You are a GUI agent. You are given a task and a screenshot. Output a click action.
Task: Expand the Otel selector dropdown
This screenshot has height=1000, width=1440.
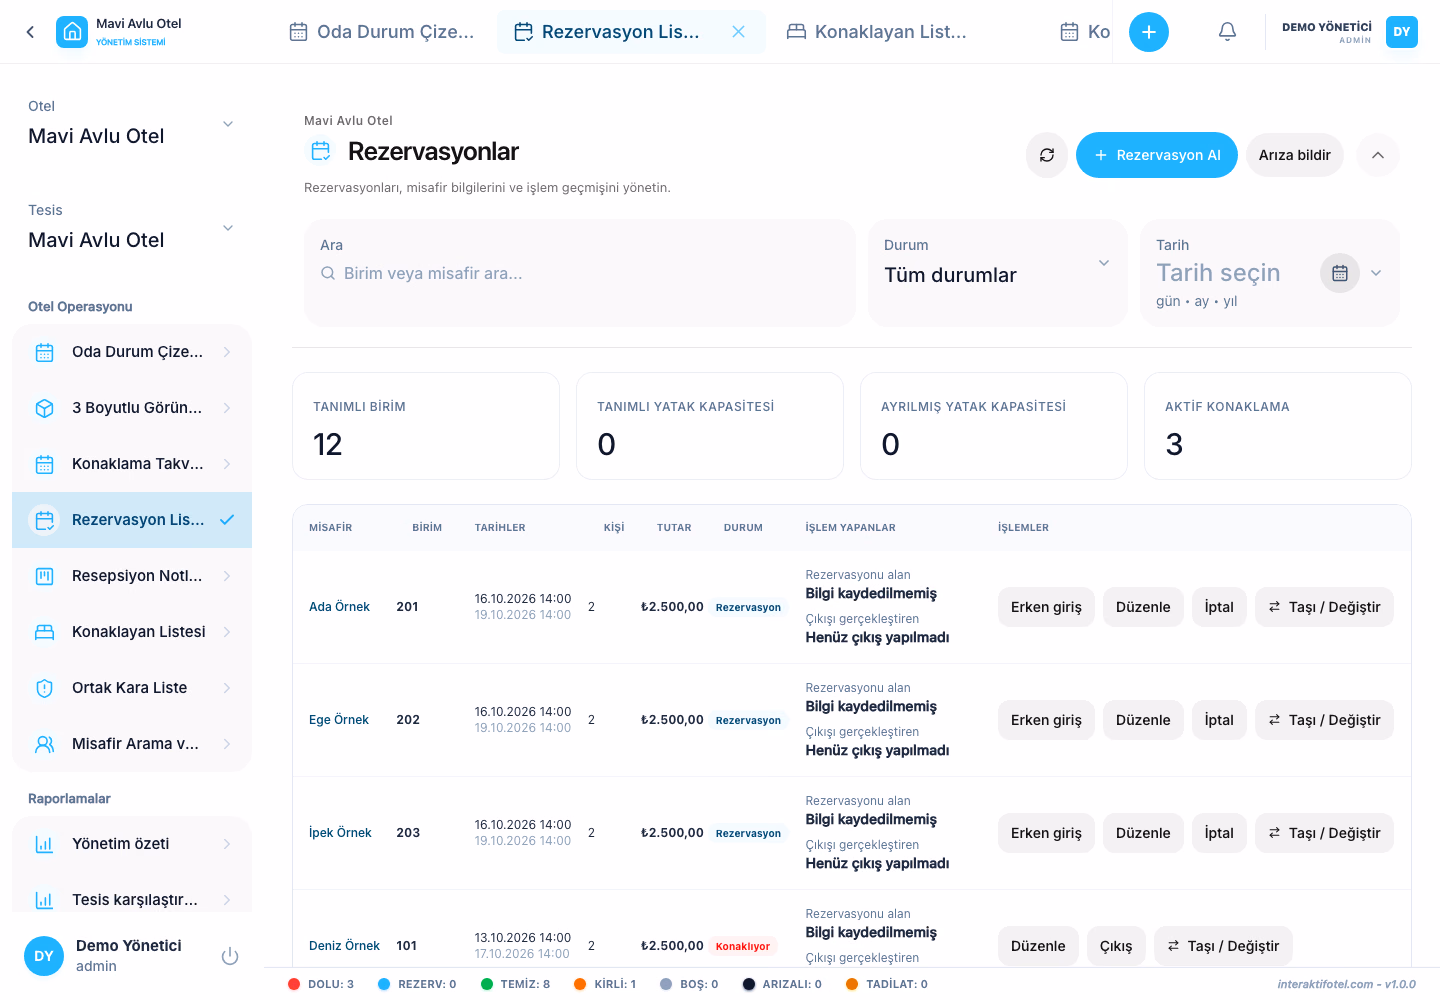tap(228, 124)
